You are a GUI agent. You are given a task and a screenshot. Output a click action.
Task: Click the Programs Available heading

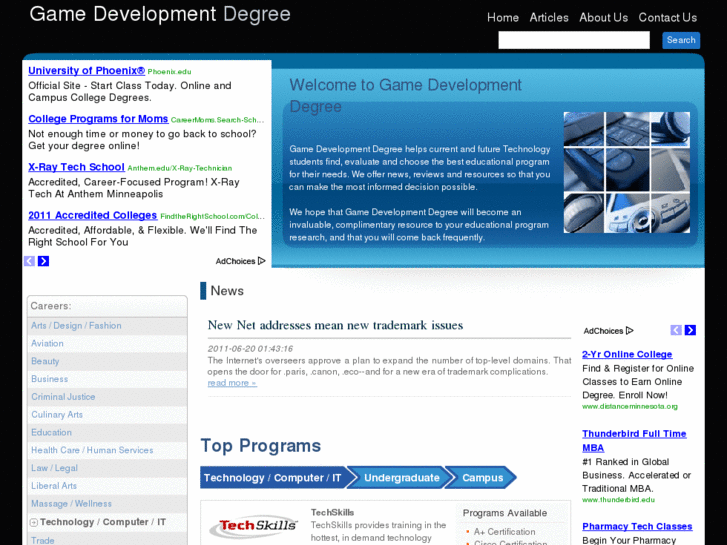pyautogui.click(x=505, y=513)
